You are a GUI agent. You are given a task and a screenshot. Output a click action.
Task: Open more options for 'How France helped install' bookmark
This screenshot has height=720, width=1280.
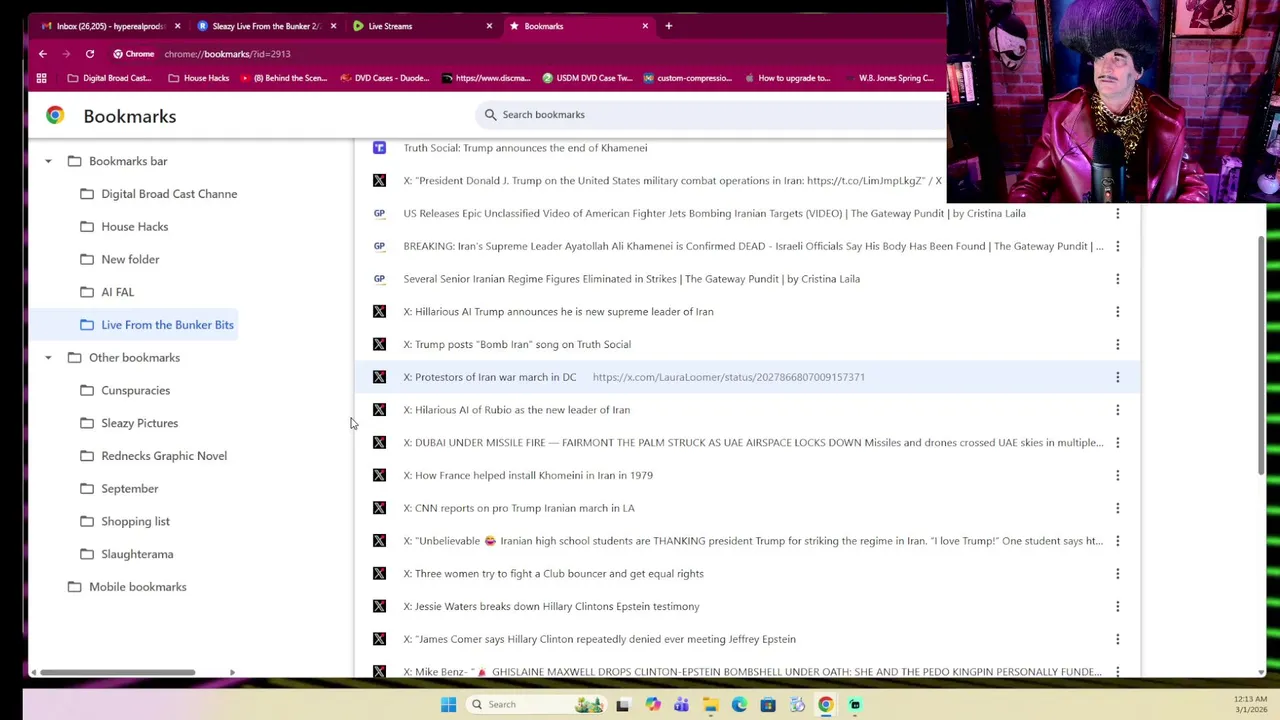pyautogui.click(x=1117, y=475)
